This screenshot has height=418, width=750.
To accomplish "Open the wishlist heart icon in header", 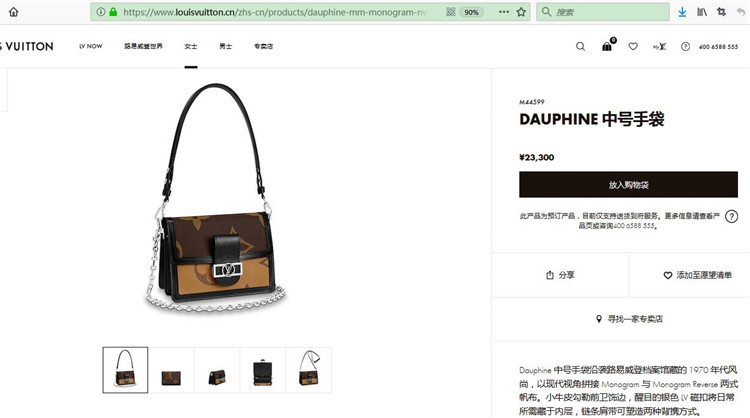I will (x=633, y=46).
